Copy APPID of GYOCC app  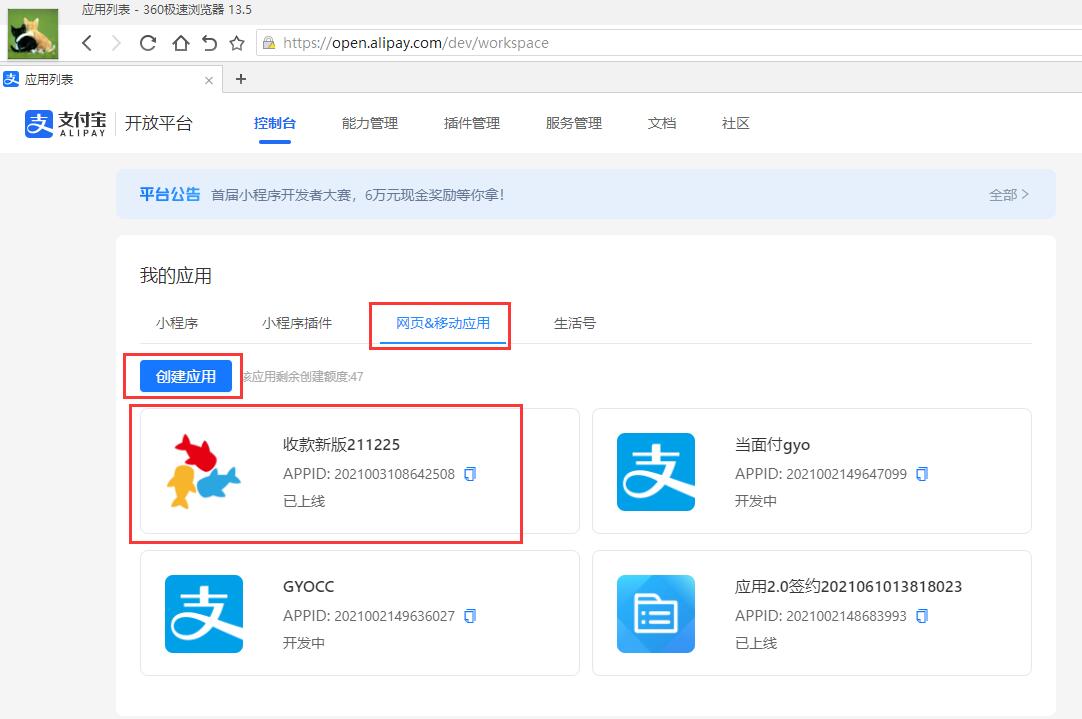coord(470,615)
